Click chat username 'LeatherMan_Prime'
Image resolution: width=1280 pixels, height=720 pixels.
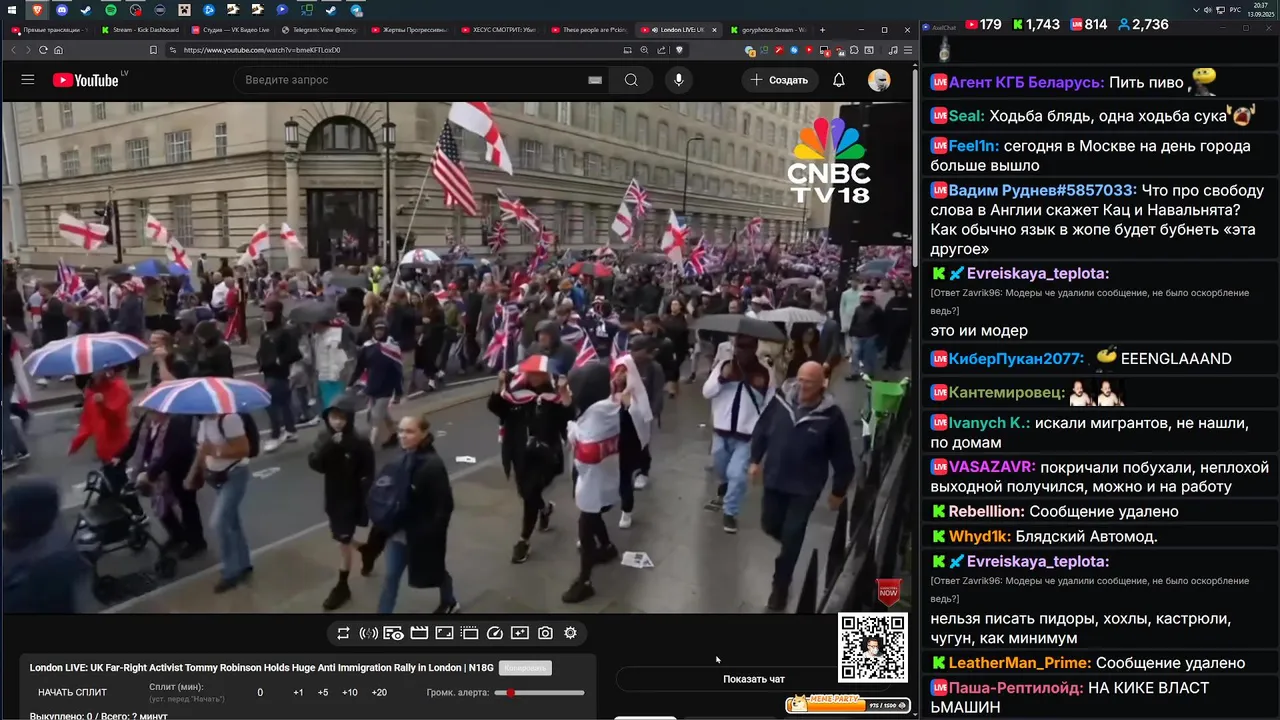click(x=1020, y=663)
